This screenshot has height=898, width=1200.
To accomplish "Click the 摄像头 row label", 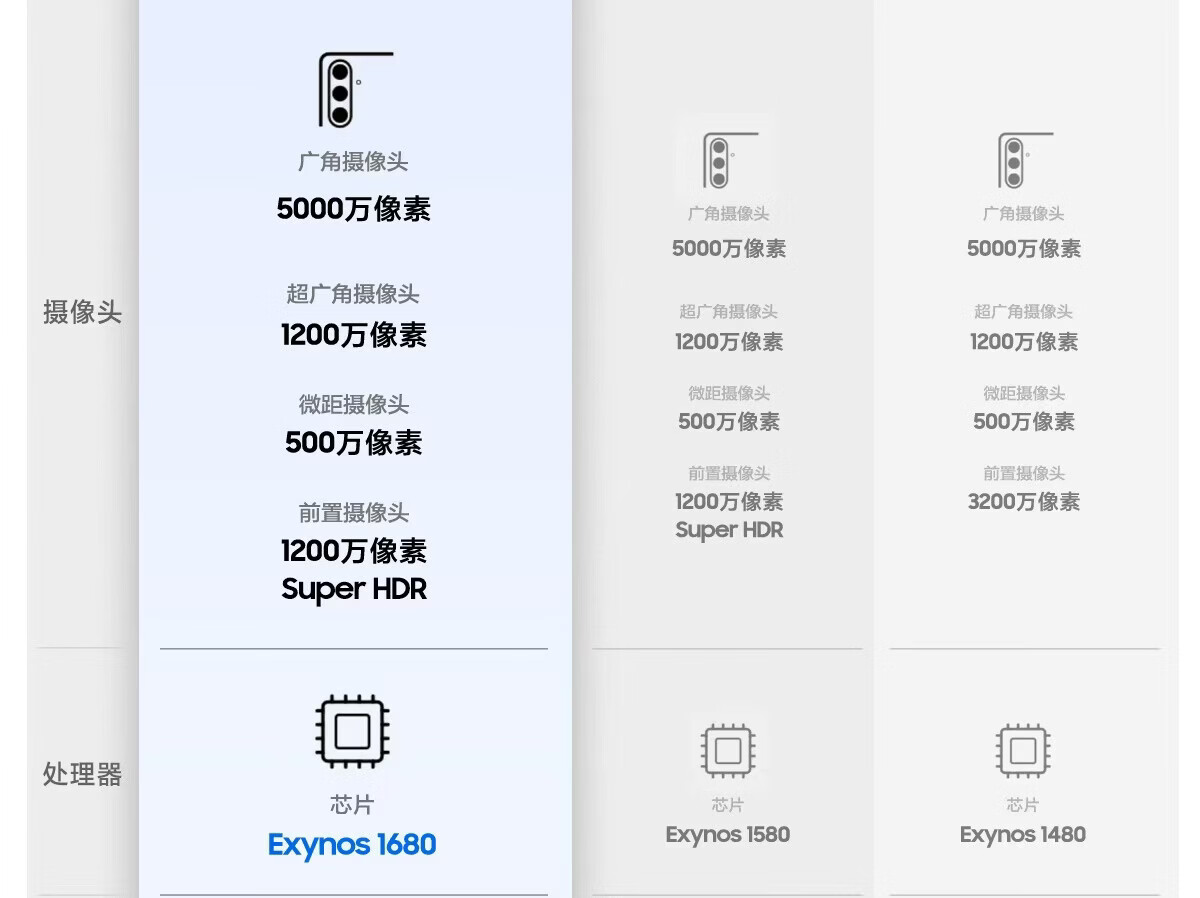I will click(82, 312).
